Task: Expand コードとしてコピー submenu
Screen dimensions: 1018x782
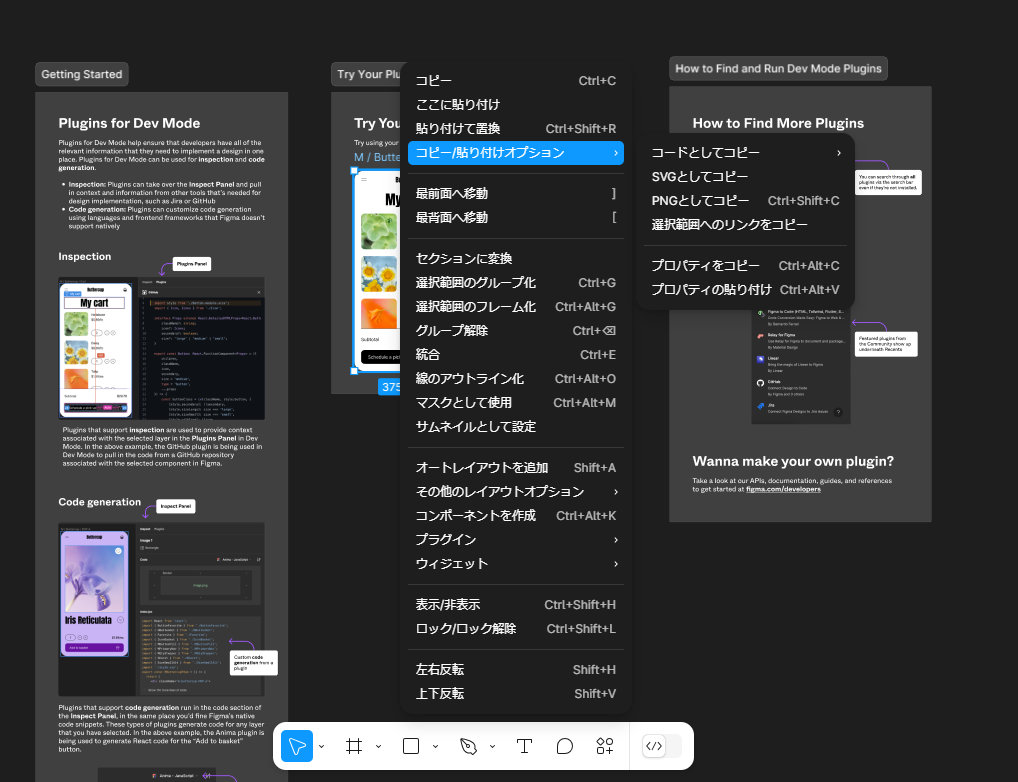Action: click(745, 153)
